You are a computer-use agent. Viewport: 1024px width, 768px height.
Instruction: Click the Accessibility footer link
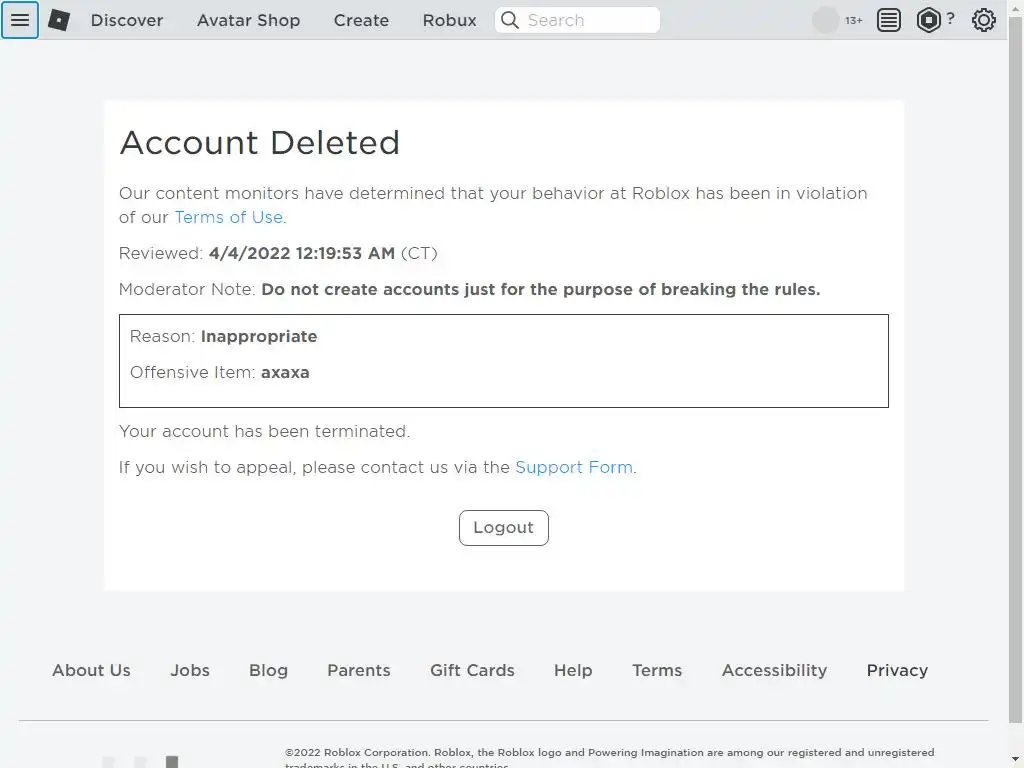(x=774, y=670)
